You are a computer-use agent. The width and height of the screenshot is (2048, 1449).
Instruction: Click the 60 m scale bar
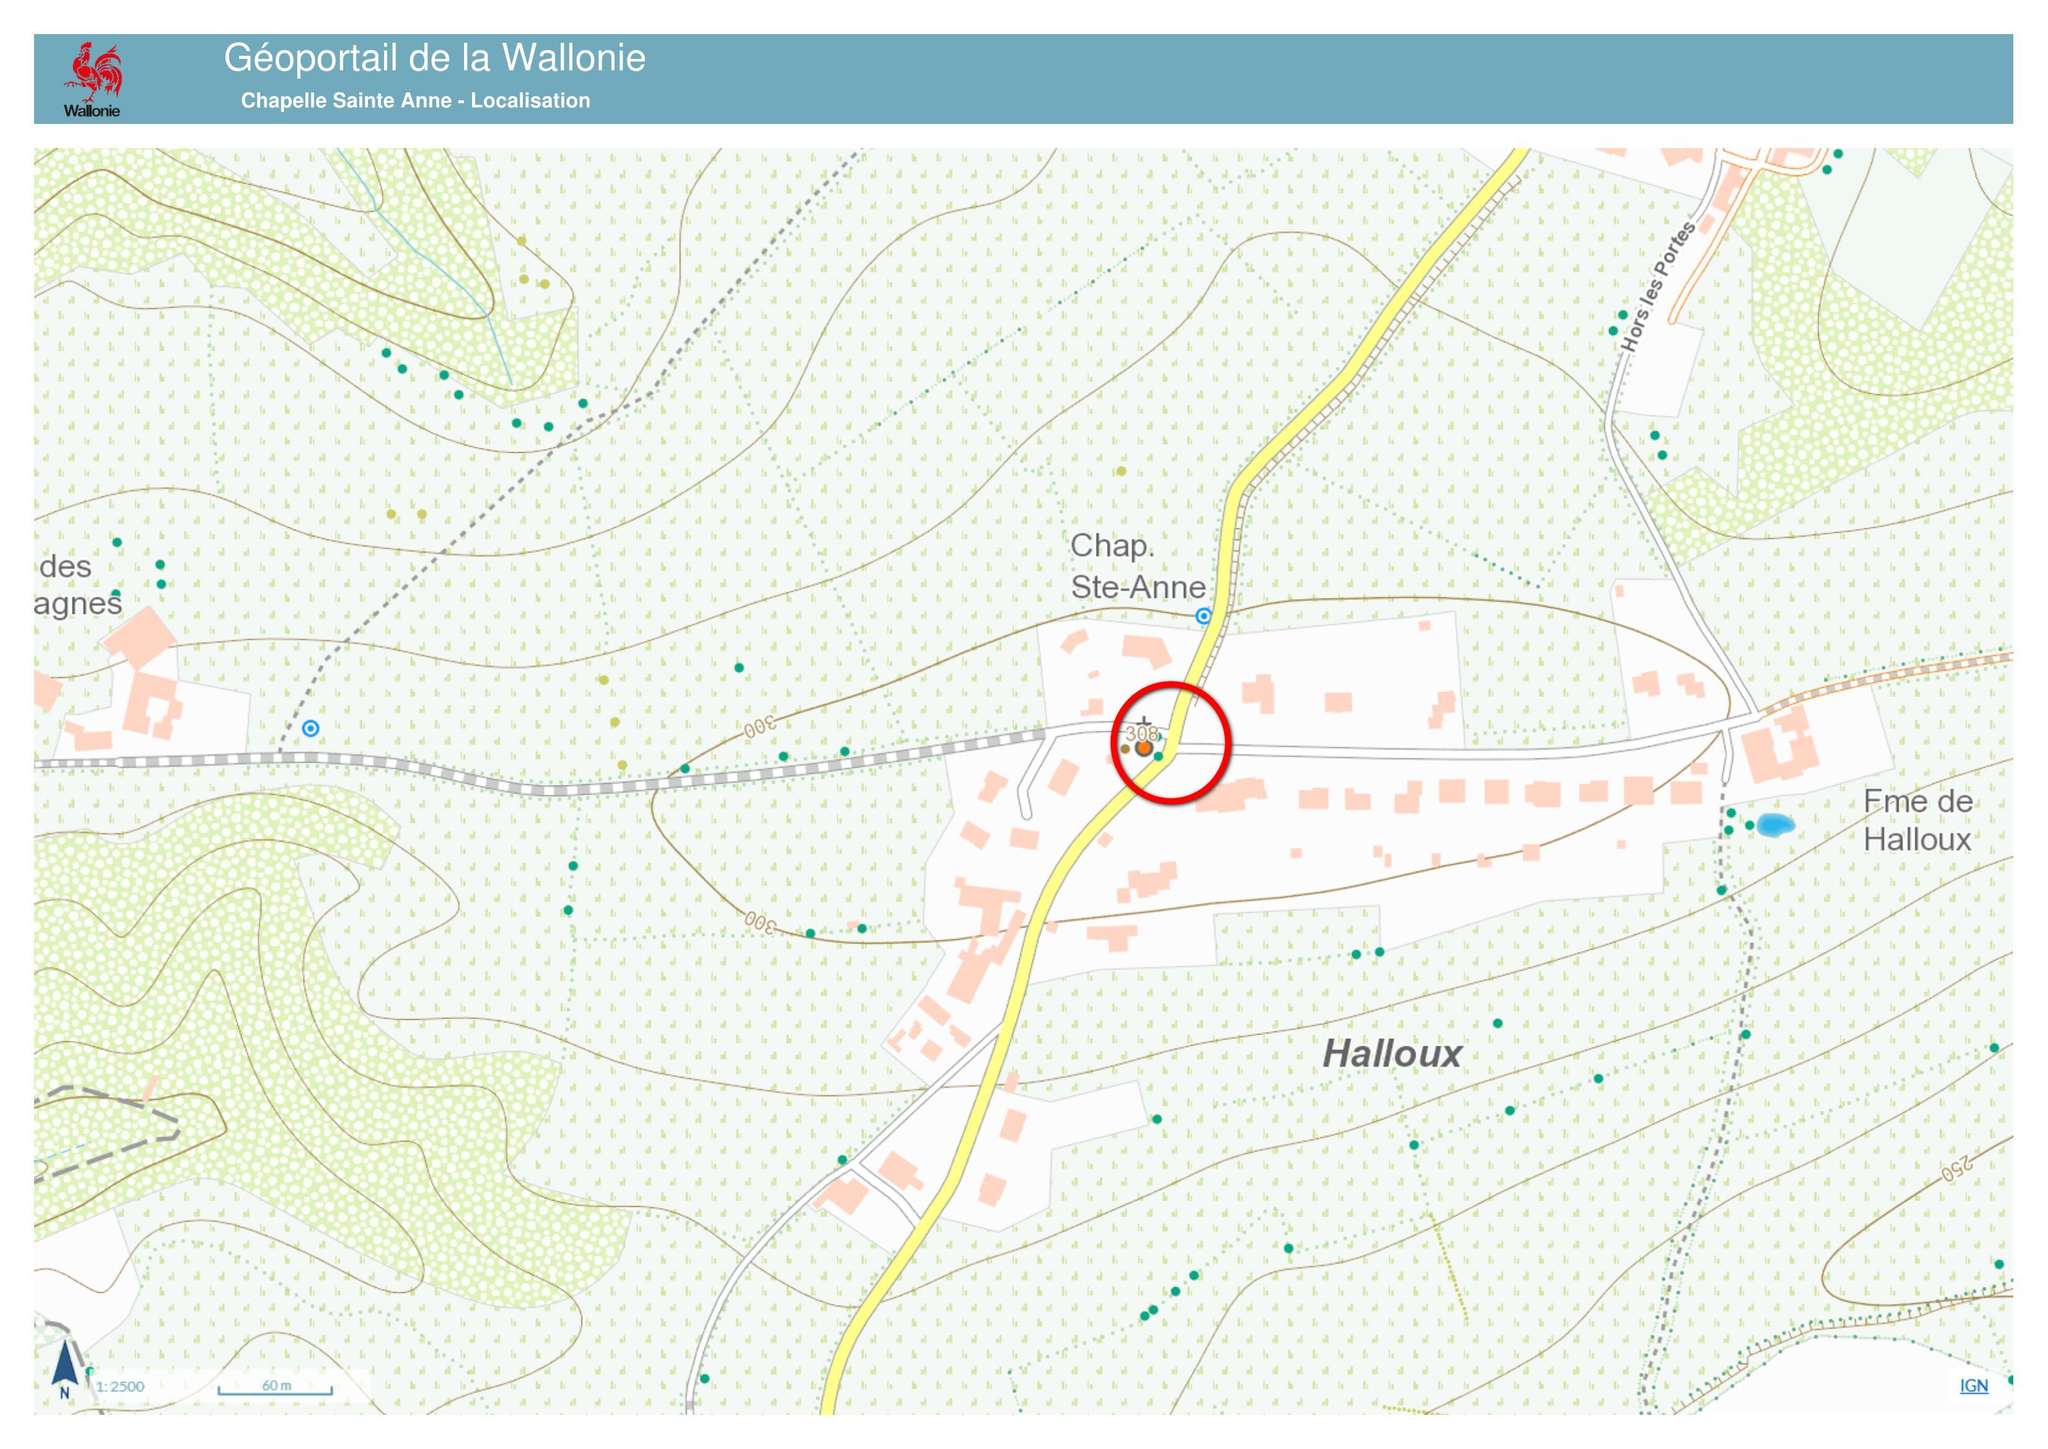[276, 1388]
